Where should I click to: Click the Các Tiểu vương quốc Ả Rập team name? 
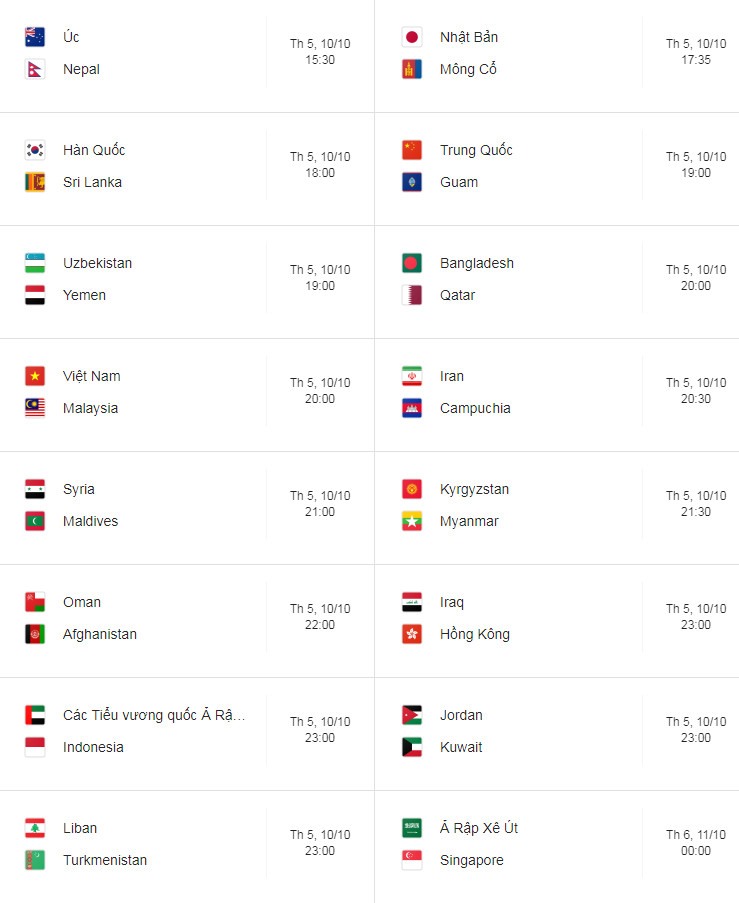(154, 715)
